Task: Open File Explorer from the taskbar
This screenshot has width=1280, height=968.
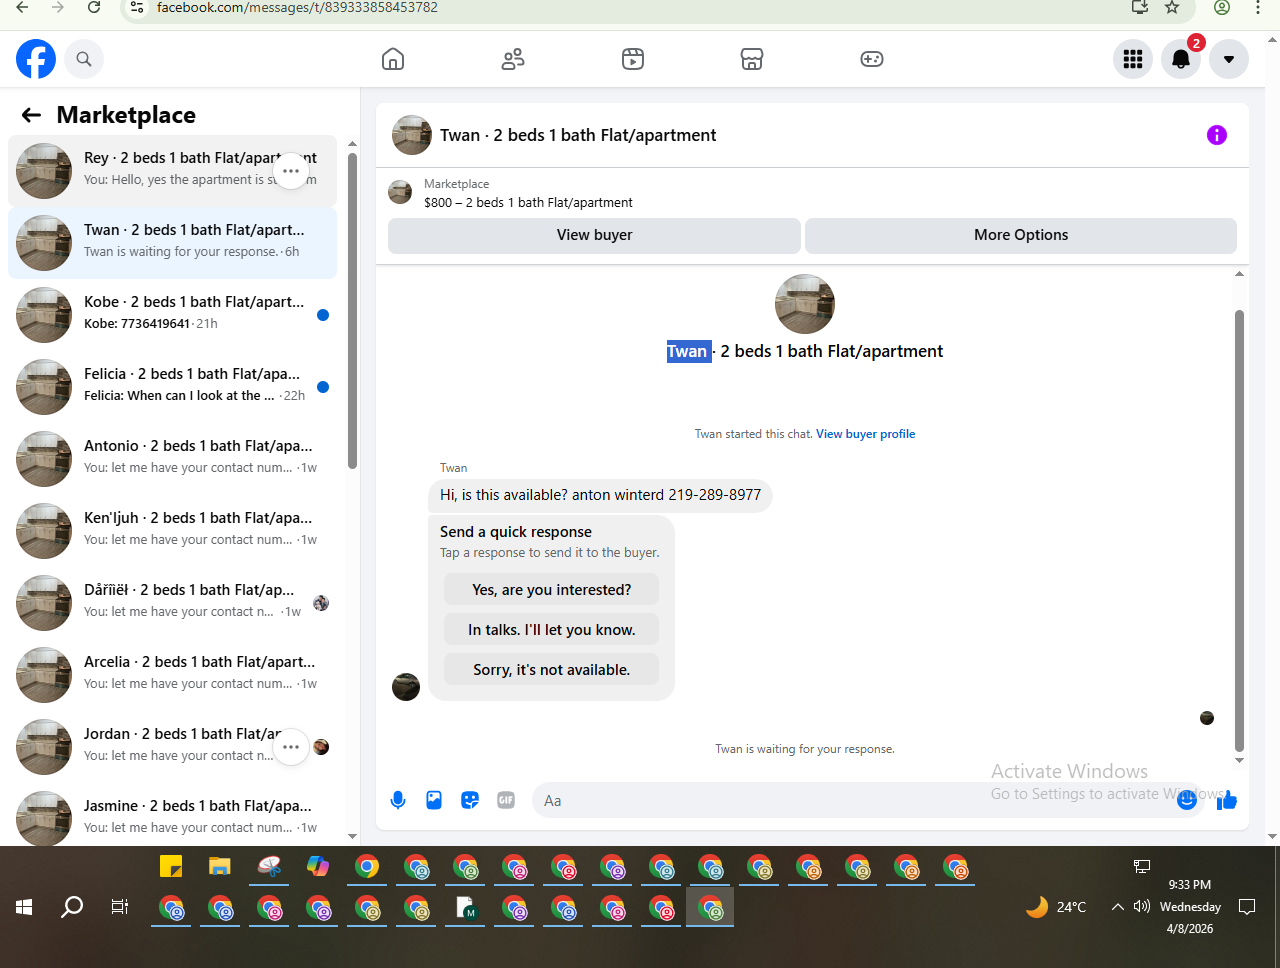Action: (220, 866)
